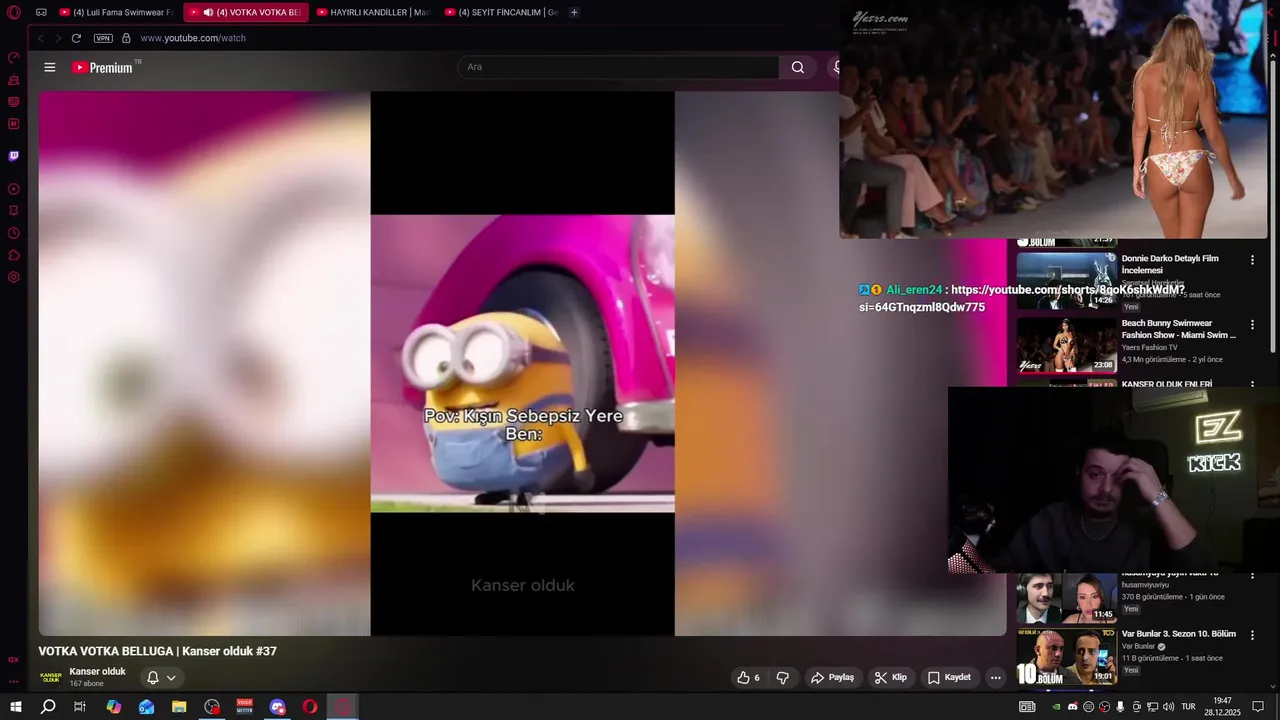Open the history clock icon in sidebar

[x=14, y=233]
